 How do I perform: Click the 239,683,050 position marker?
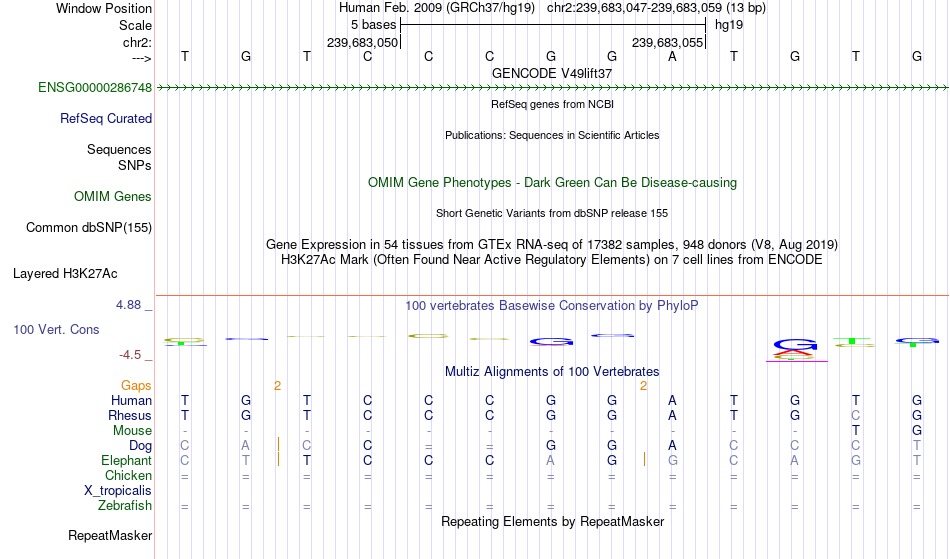point(362,43)
